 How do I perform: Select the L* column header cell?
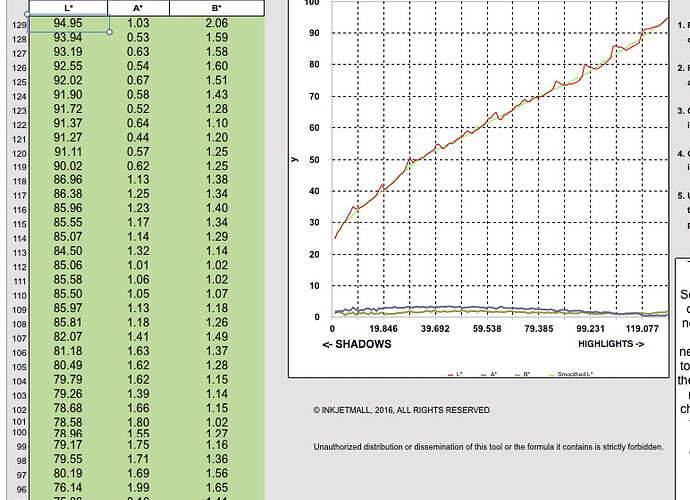(68, 8)
